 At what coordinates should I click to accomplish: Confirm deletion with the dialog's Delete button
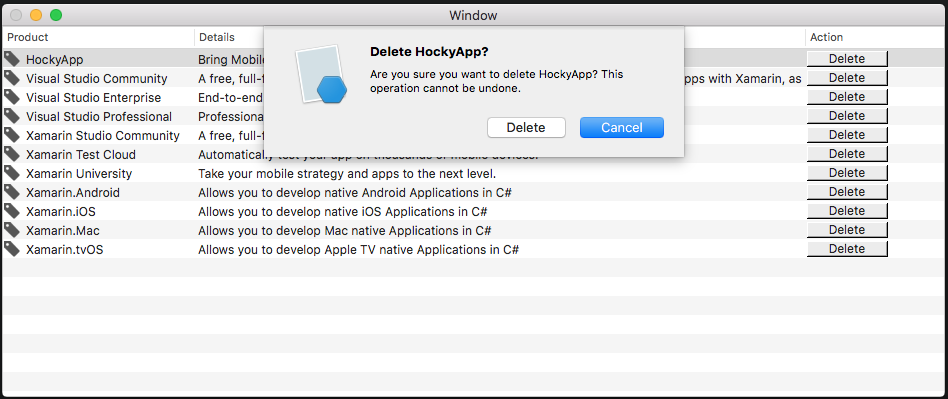pyautogui.click(x=526, y=128)
